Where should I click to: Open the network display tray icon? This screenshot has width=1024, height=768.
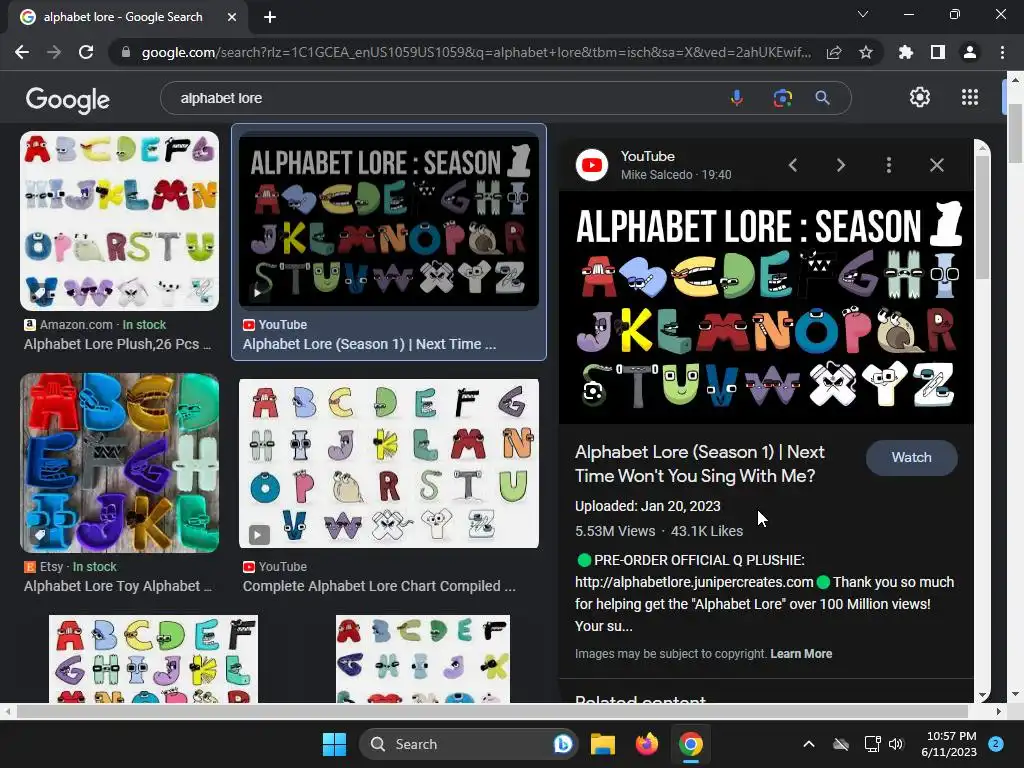point(872,744)
